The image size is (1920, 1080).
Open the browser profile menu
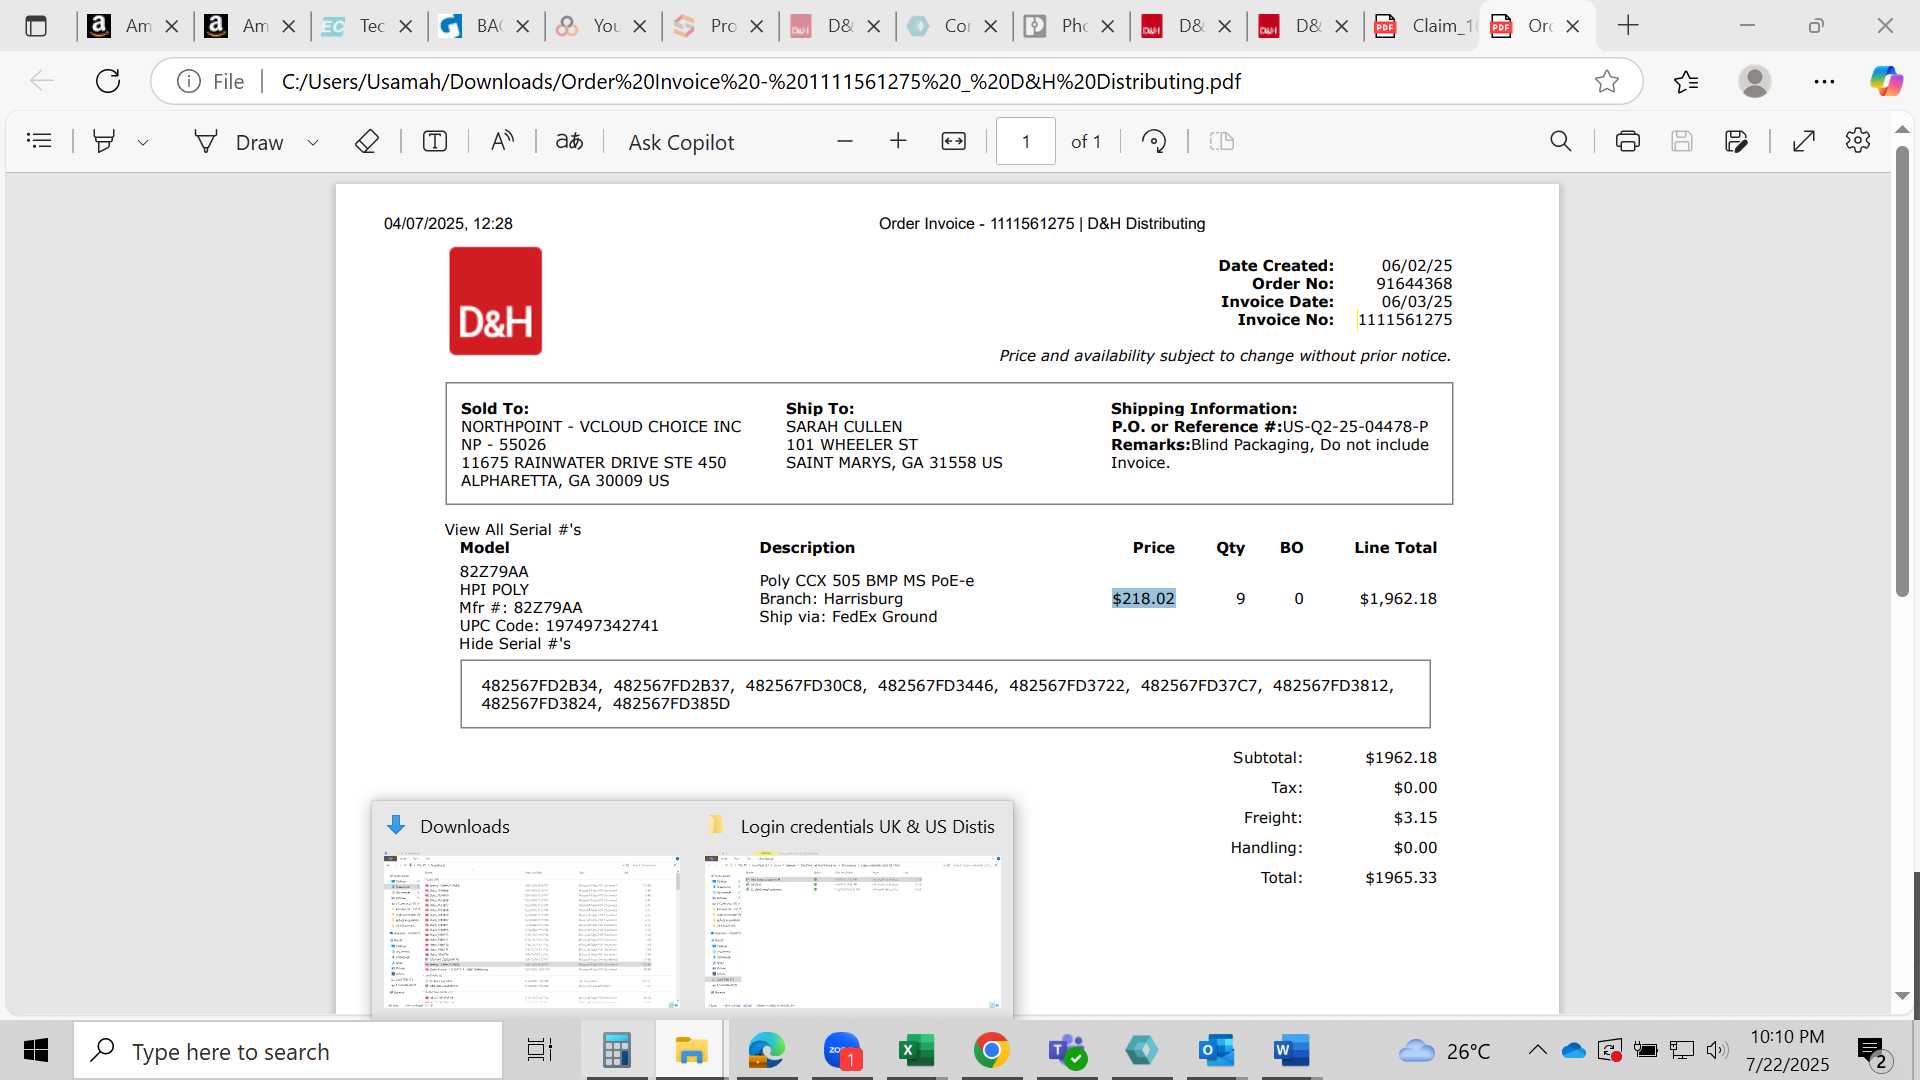1755,81
